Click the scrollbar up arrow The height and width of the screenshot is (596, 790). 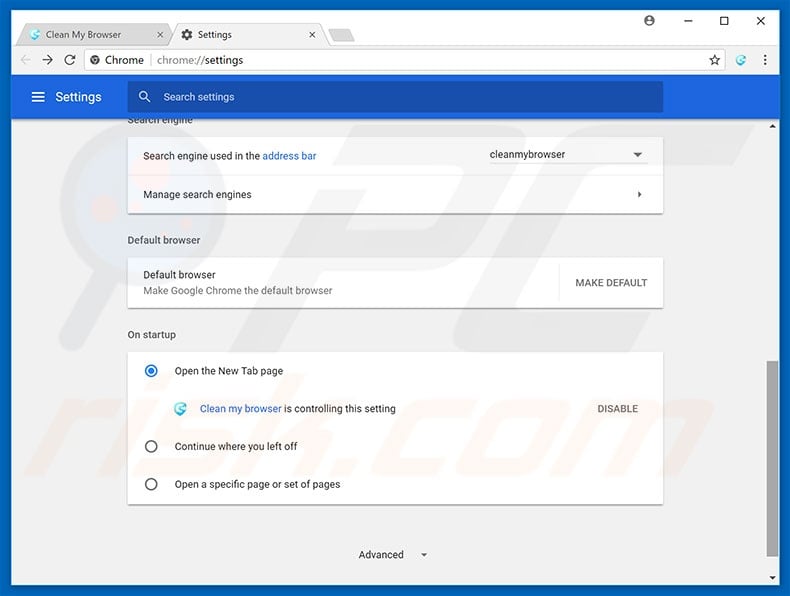(772, 126)
